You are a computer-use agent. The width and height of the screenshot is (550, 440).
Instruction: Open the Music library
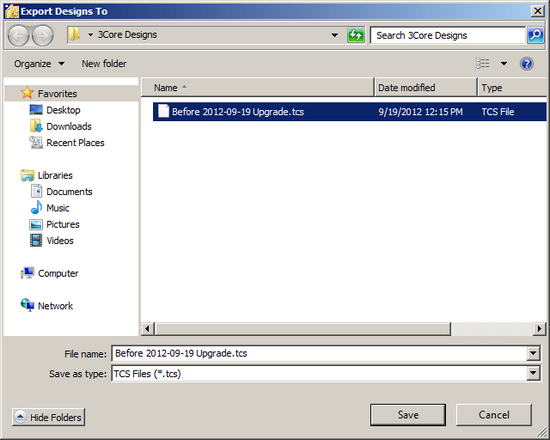point(58,208)
